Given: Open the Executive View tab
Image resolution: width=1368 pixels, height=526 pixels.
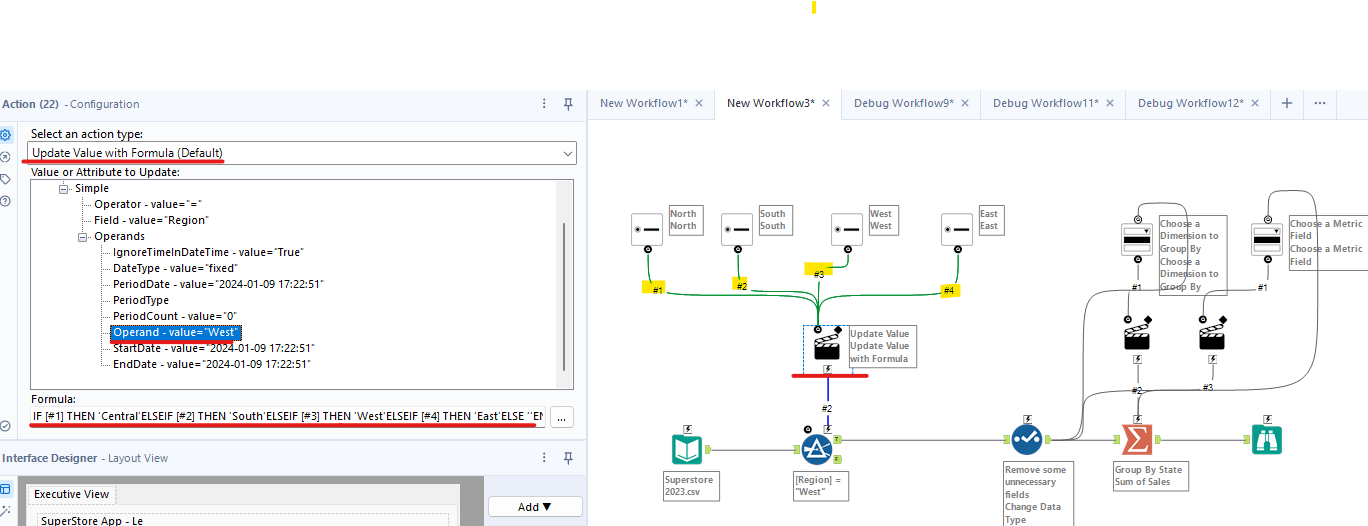Looking at the screenshot, I should (x=72, y=494).
